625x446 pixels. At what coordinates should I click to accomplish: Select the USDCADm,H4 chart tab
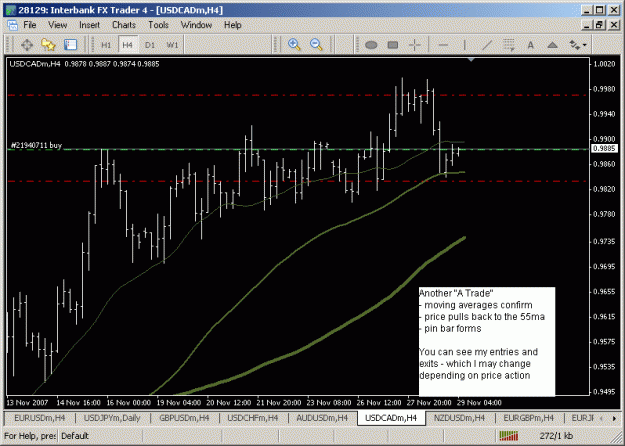[x=391, y=418]
